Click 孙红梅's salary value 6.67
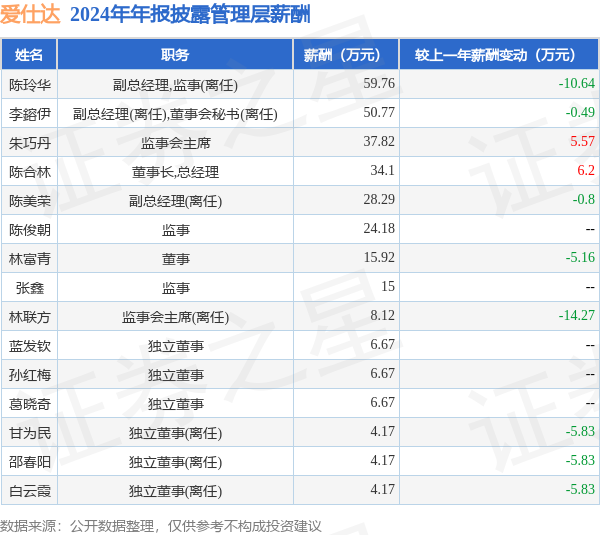Image resolution: width=600 pixels, height=535 pixels. (x=382, y=373)
